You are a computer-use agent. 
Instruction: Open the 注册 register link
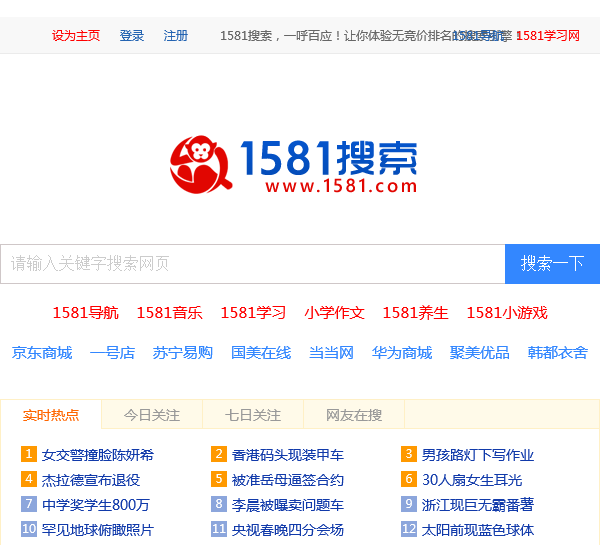pyautogui.click(x=176, y=36)
